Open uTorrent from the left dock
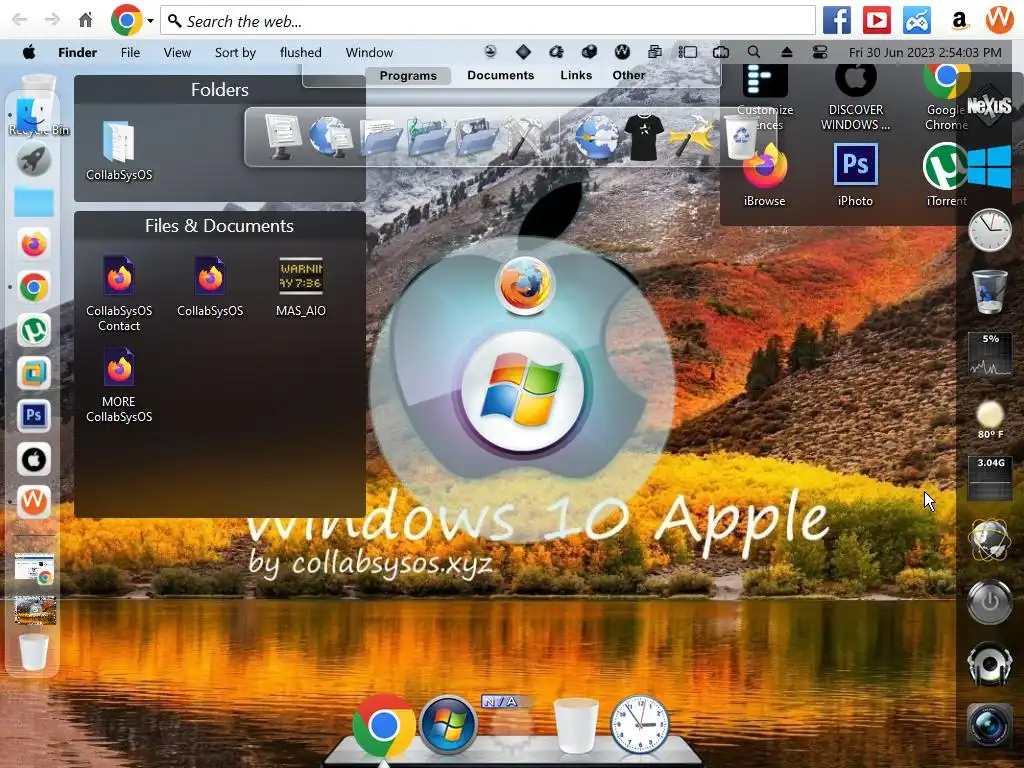1024x768 pixels. tap(33, 330)
